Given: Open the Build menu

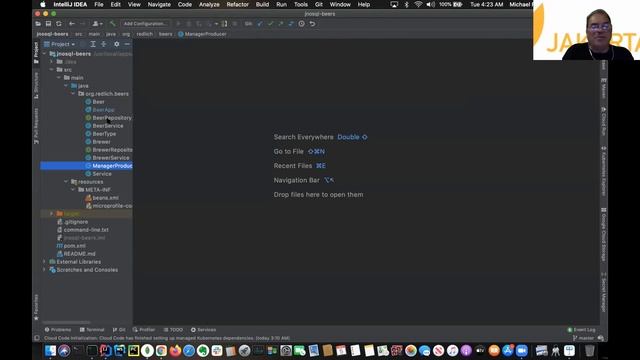Looking at the screenshot, I should coord(262,4).
